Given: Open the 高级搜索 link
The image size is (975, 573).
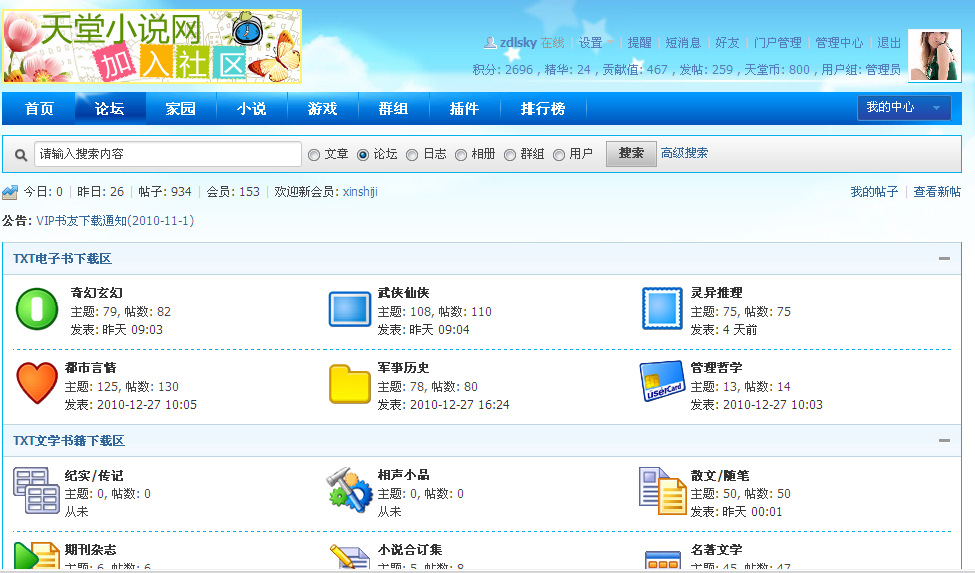Looking at the screenshot, I should [x=685, y=153].
